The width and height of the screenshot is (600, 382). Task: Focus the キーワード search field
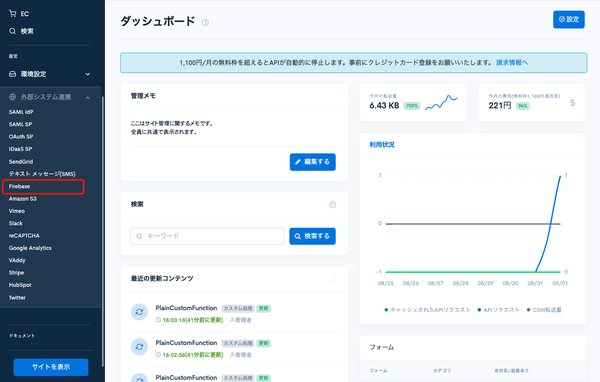tap(207, 236)
